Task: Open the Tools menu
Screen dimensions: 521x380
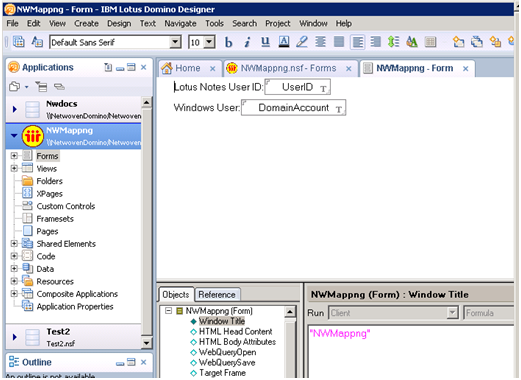Action: 214,23
